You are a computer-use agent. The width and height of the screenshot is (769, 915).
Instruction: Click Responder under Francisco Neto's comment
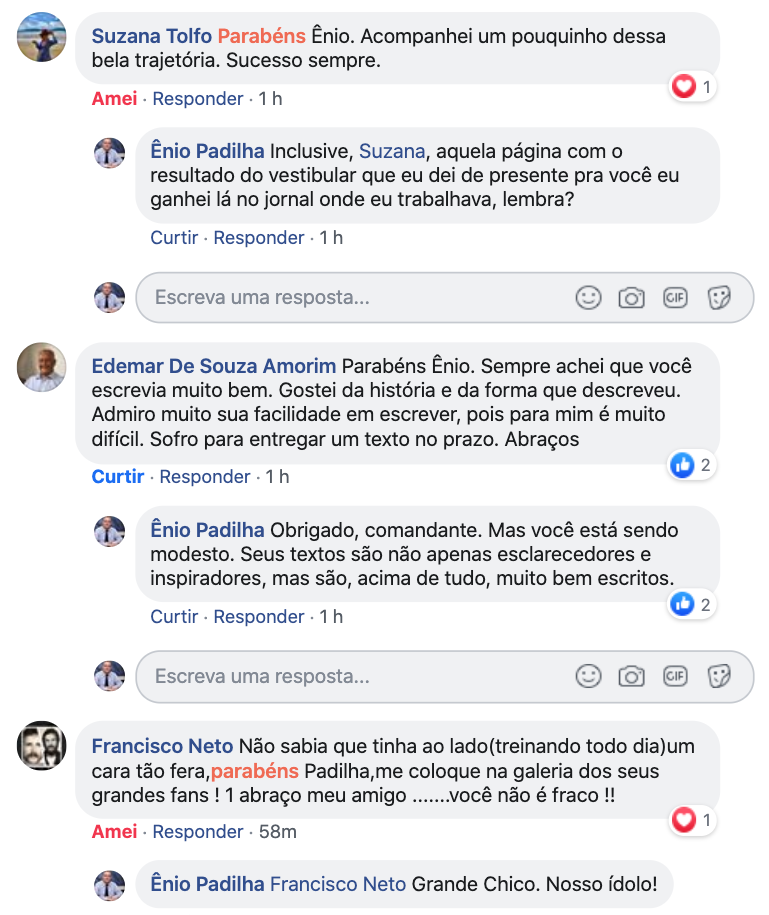[x=198, y=832]
